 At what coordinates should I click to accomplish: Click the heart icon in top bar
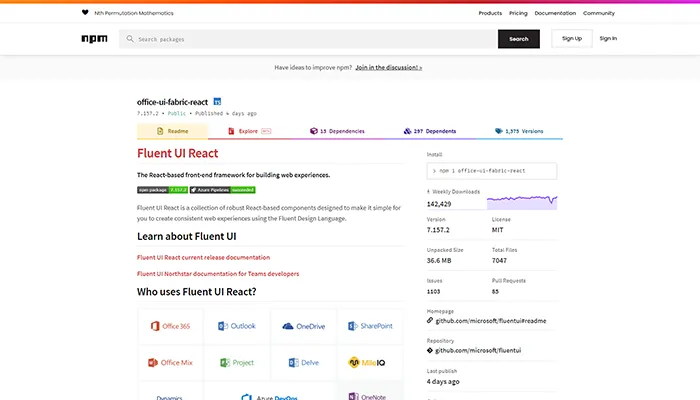click(x=85, y=12)
